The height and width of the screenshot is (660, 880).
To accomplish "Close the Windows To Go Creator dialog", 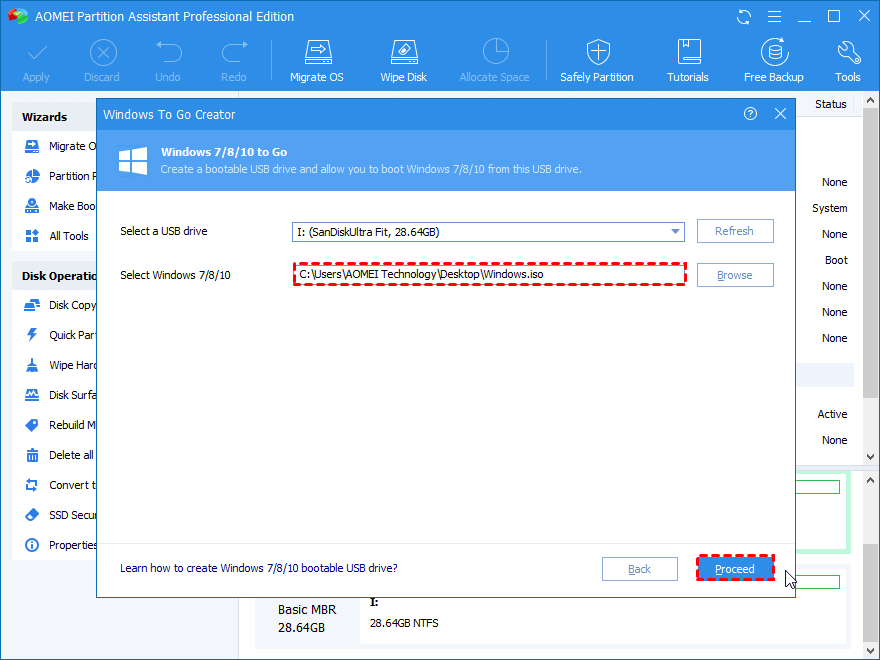I will click(x=780, y=114).
